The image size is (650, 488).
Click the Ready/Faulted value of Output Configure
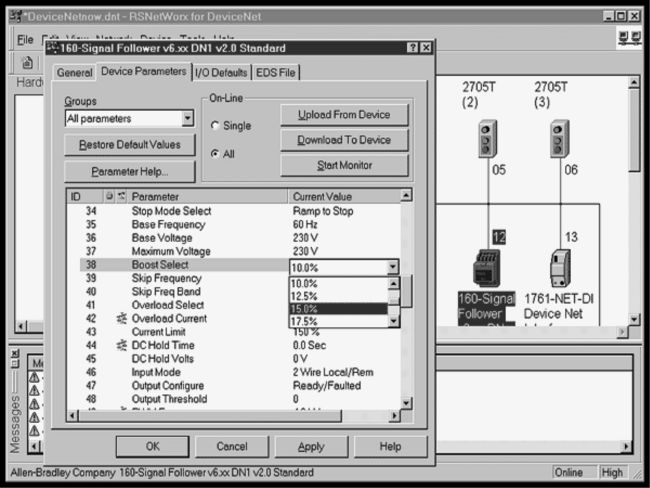(327, 386)
